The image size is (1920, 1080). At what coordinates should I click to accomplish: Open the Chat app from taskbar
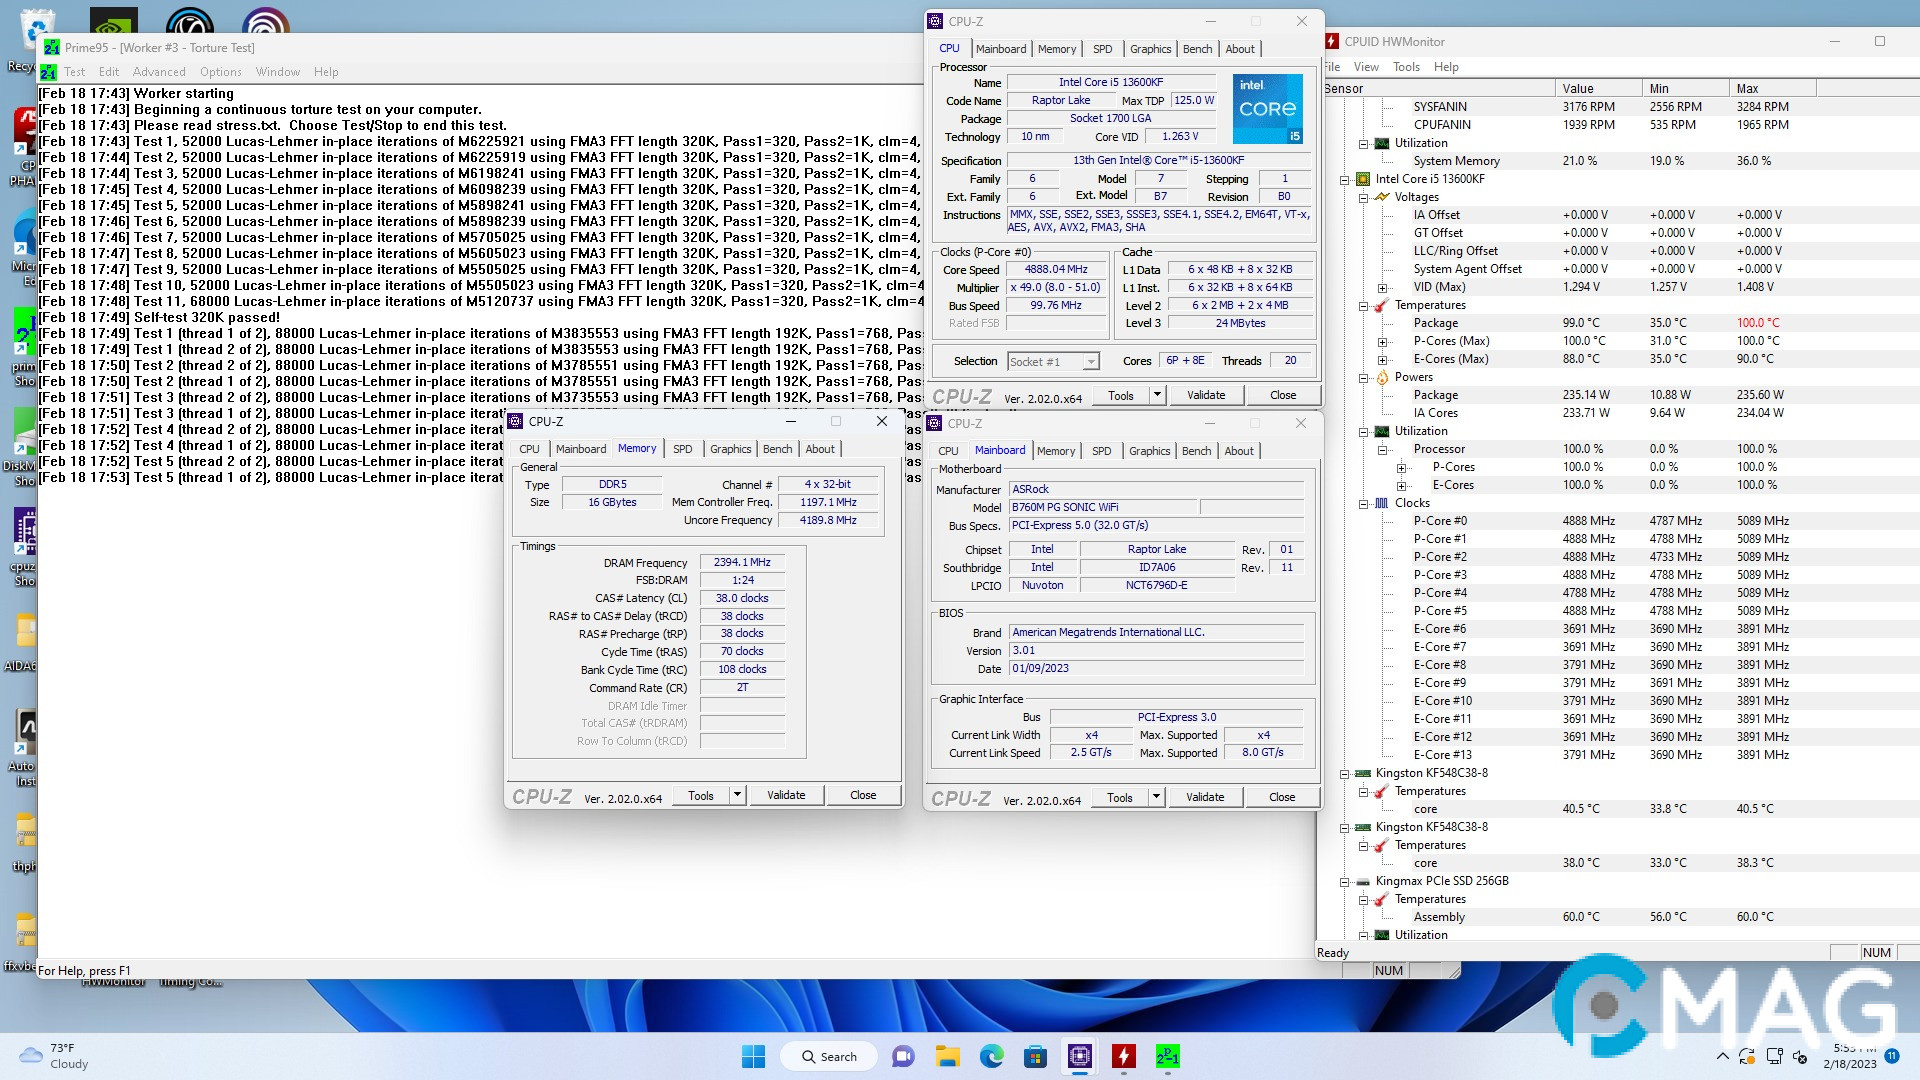(903, 1056)
